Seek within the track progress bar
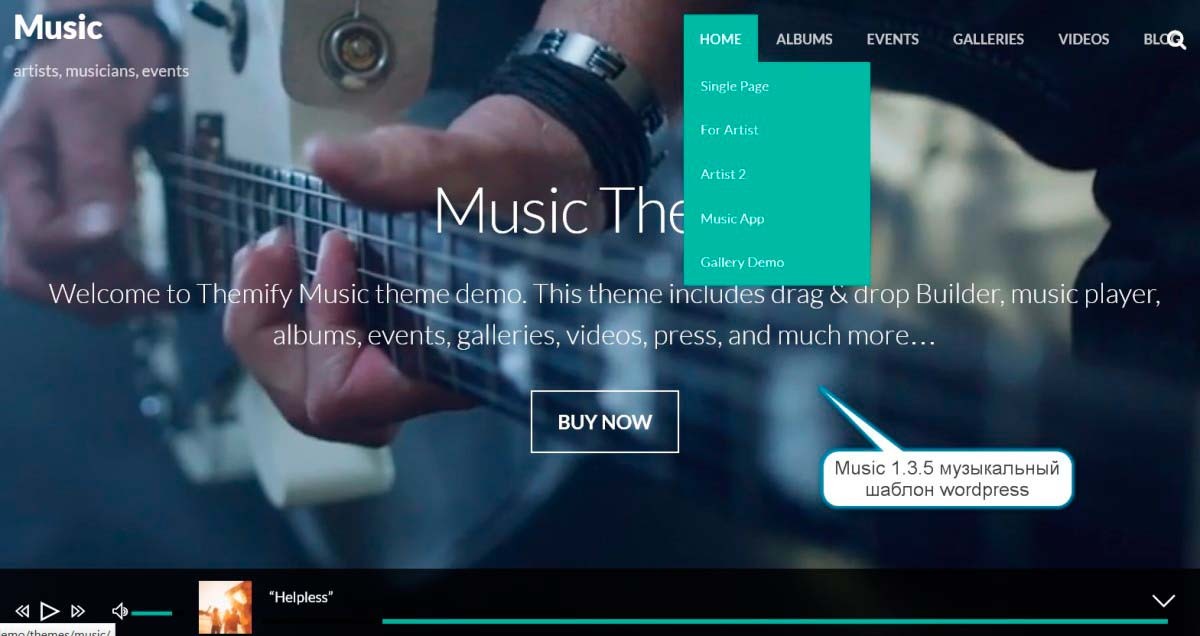 point(775,621)
